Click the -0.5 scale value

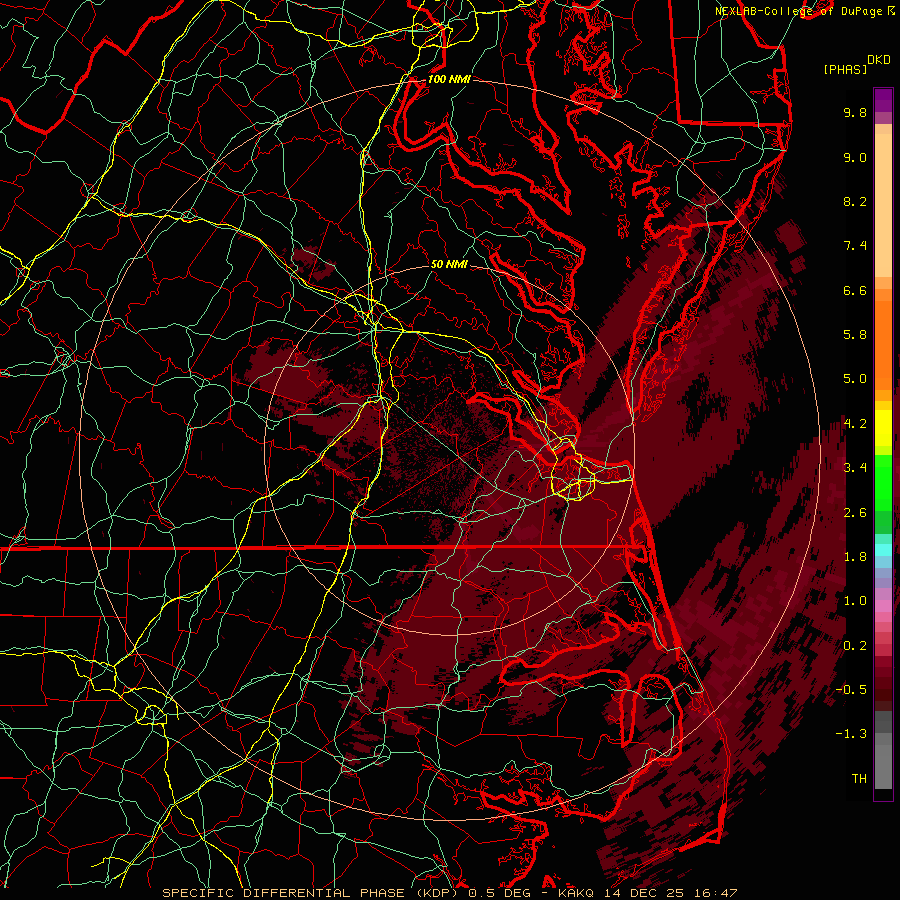click(x=851, y=690)
